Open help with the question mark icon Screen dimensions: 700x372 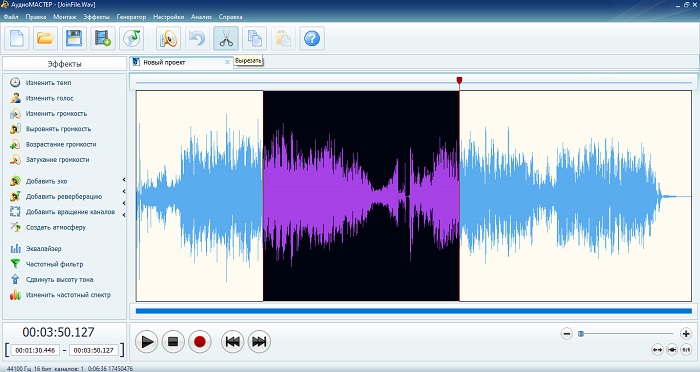coord(312,38)
